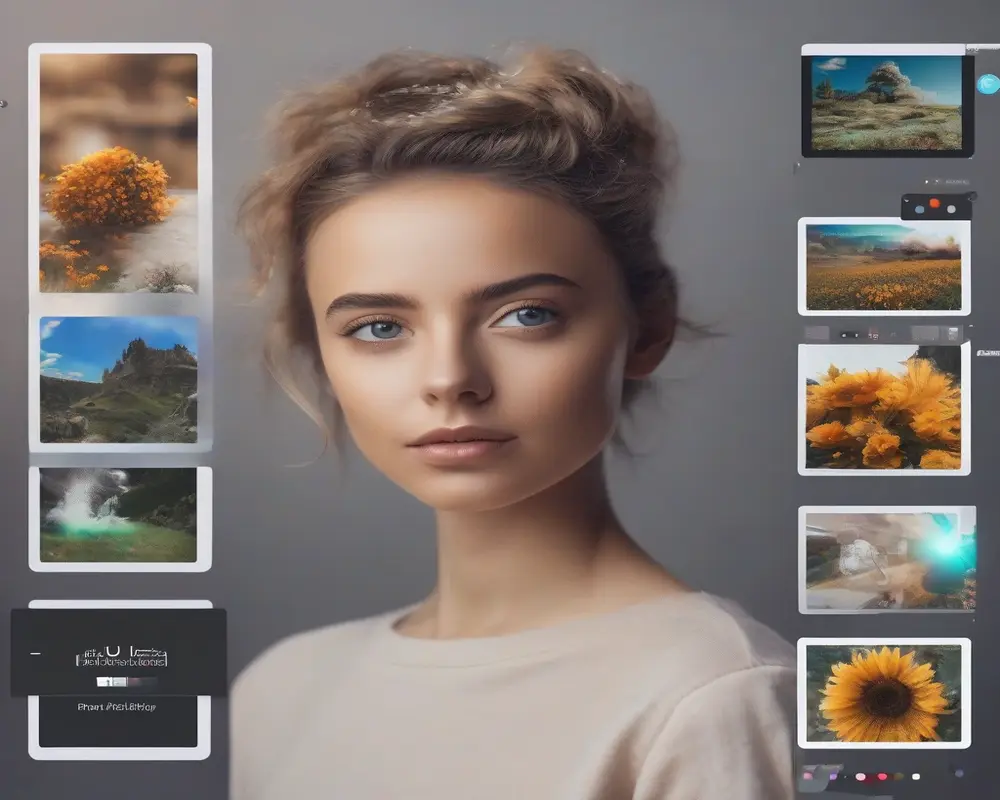This screenshot has height=800, width=1000.
Task: Adjust the small slider bar in dark panel
Action: pos(126,682)
